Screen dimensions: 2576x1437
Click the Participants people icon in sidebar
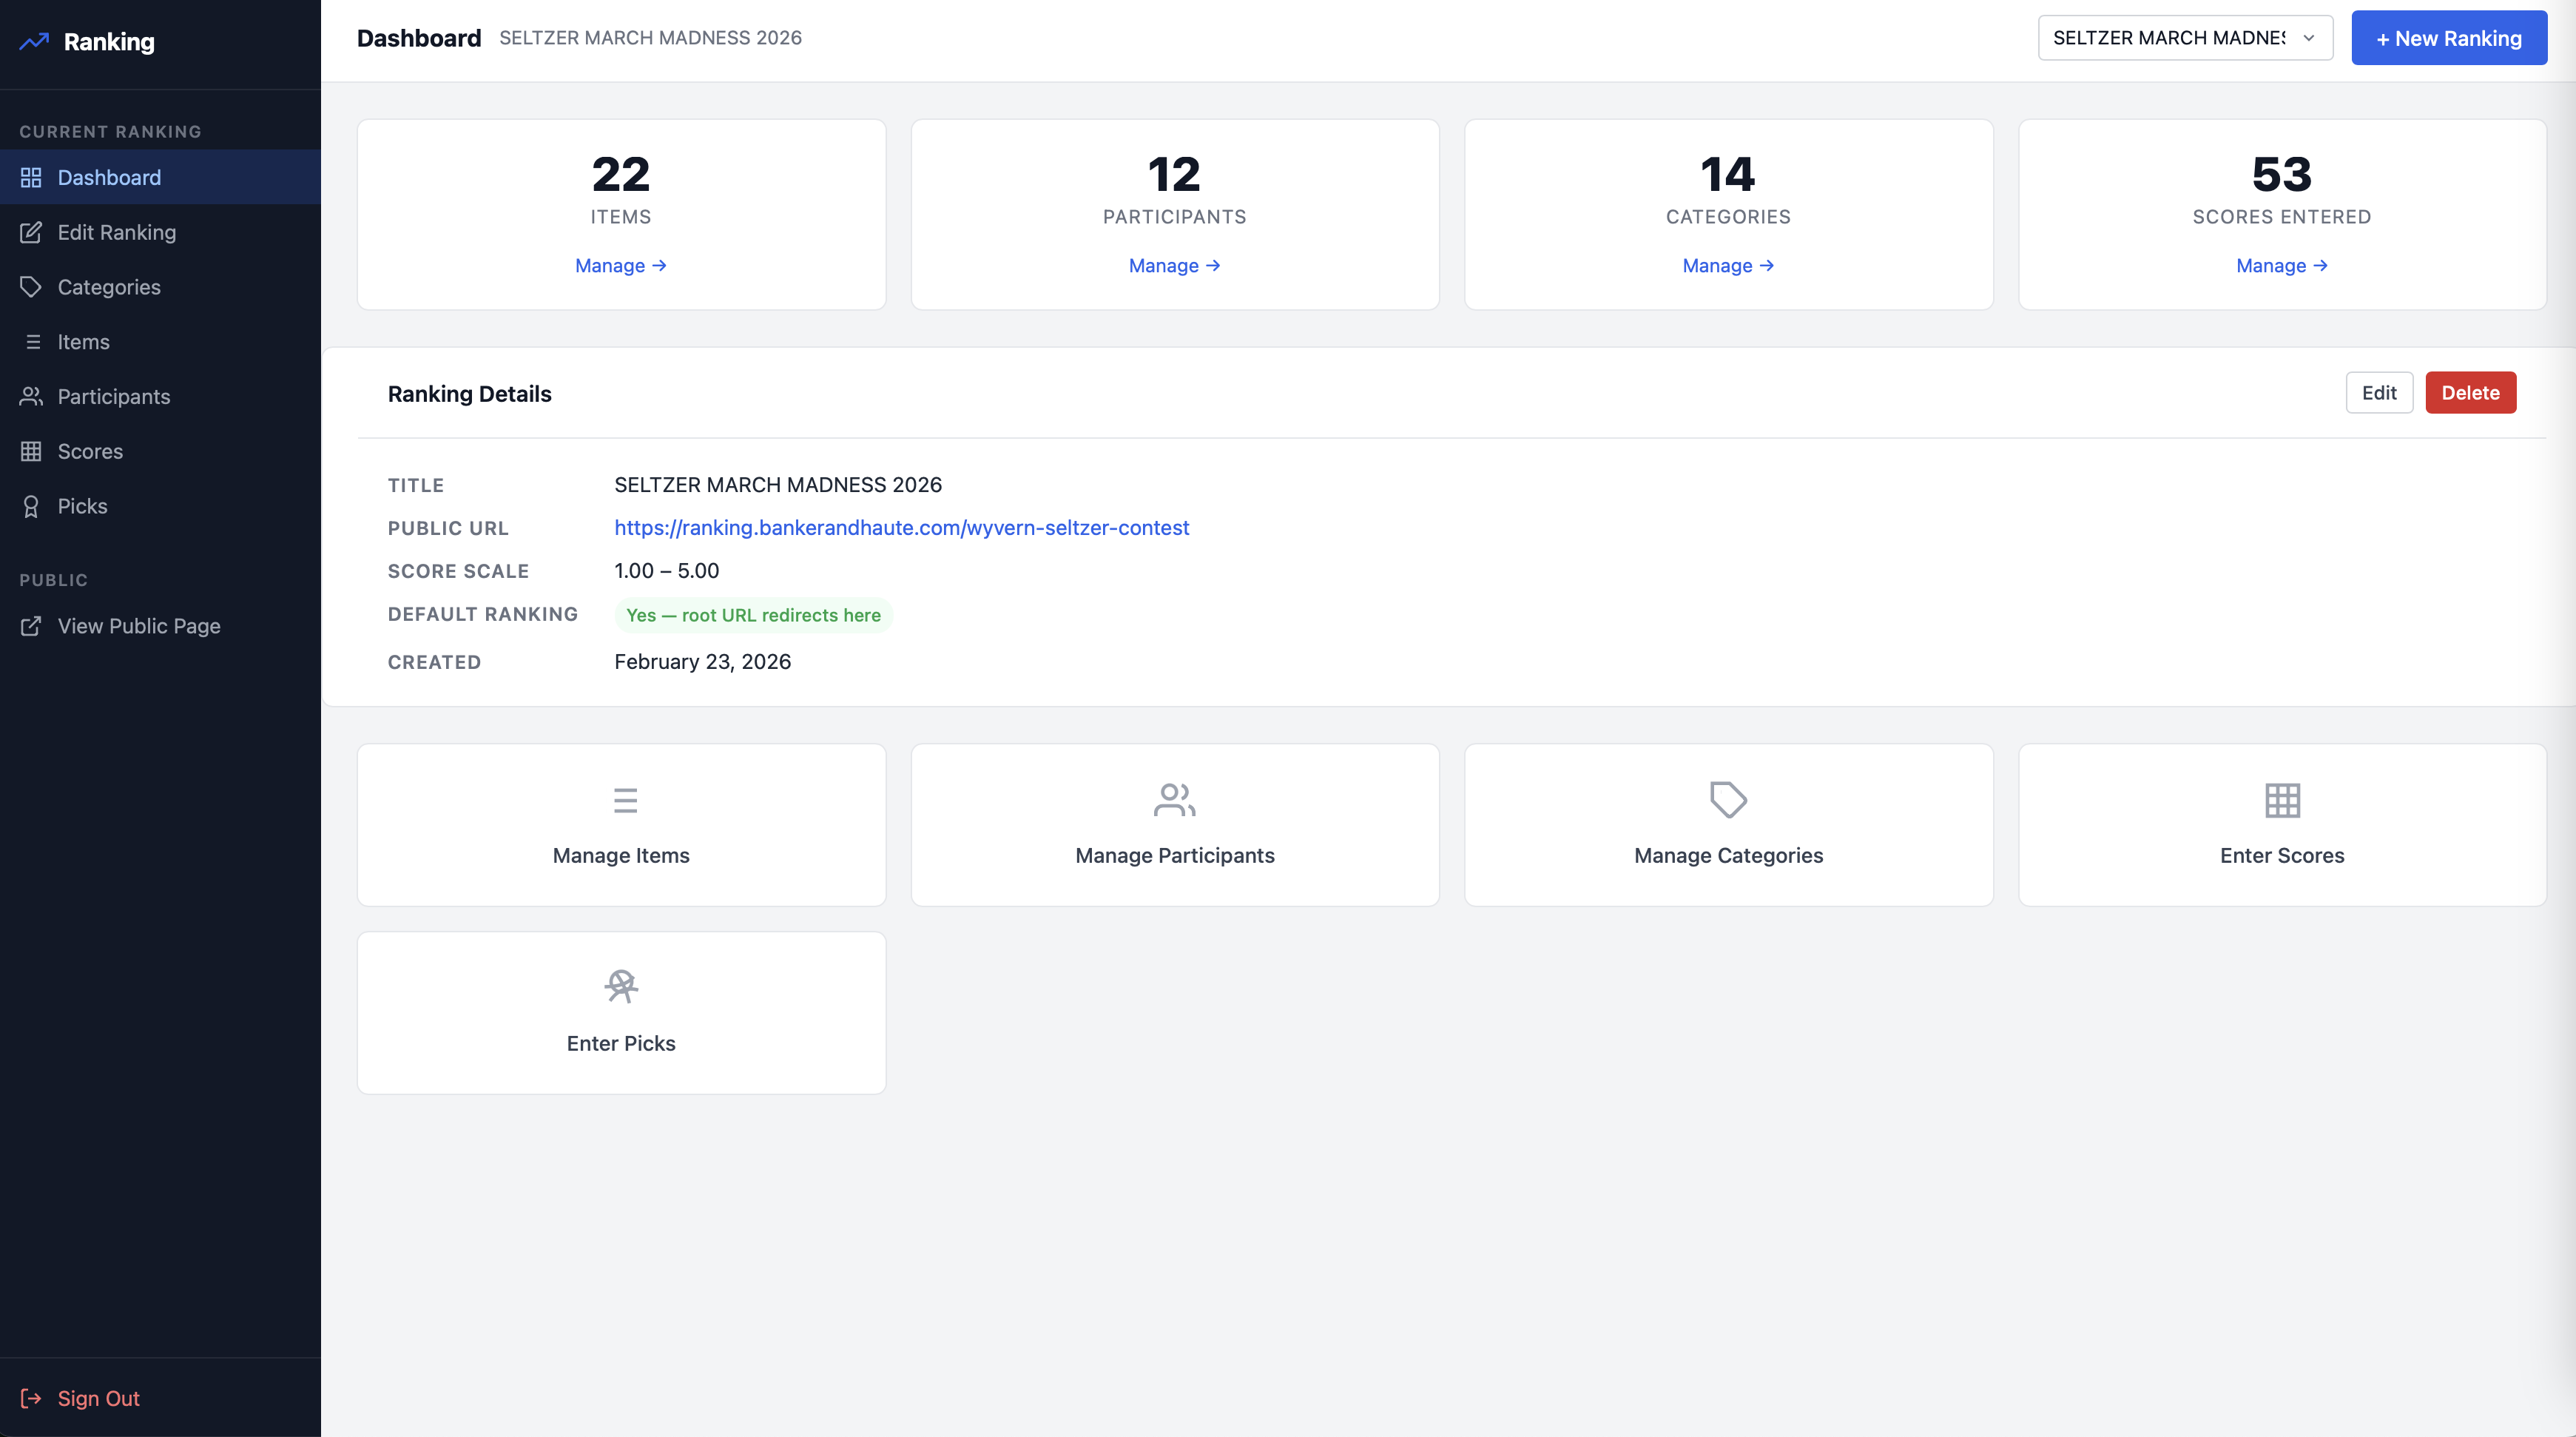[31, 396]
